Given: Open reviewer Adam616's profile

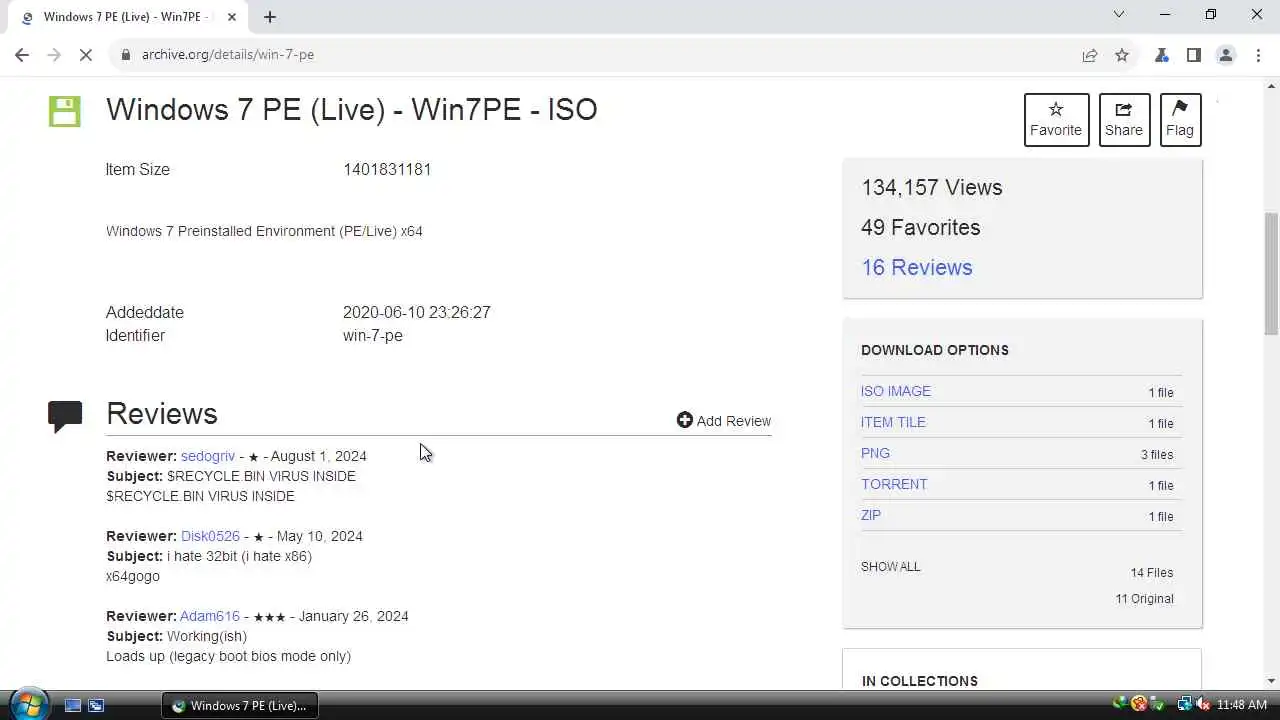Looking at the screenshot, I should [x=210, y=616].
